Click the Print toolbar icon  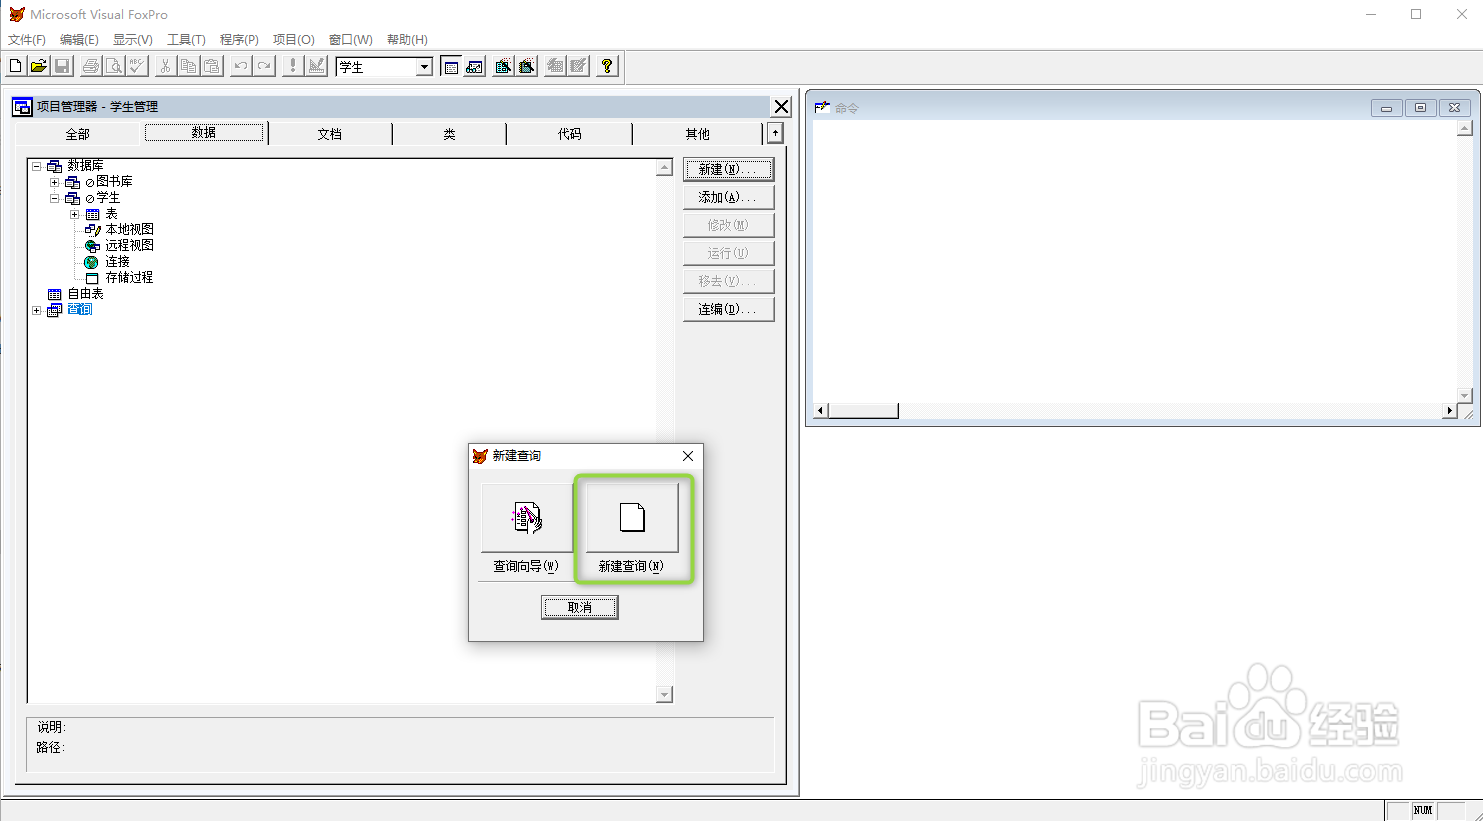point(91,66)
